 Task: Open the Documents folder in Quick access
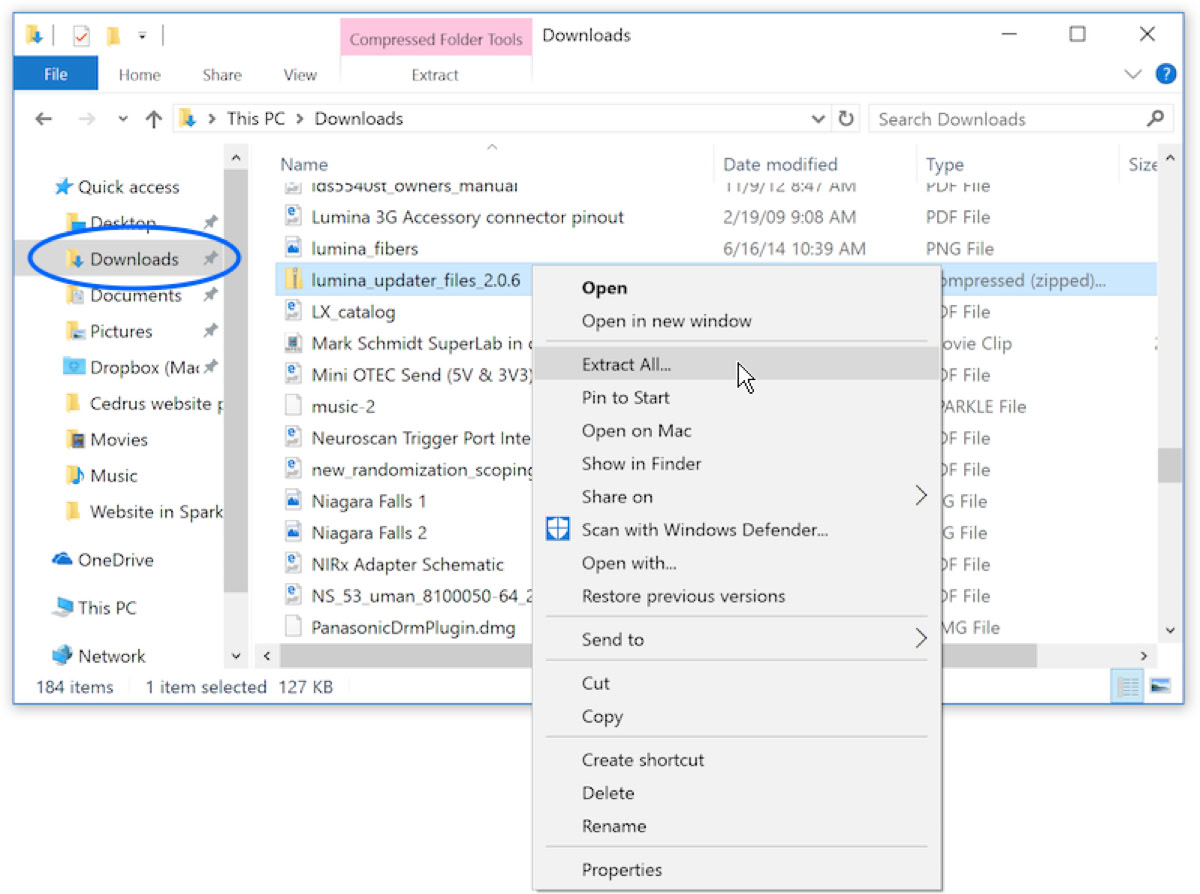135,296
